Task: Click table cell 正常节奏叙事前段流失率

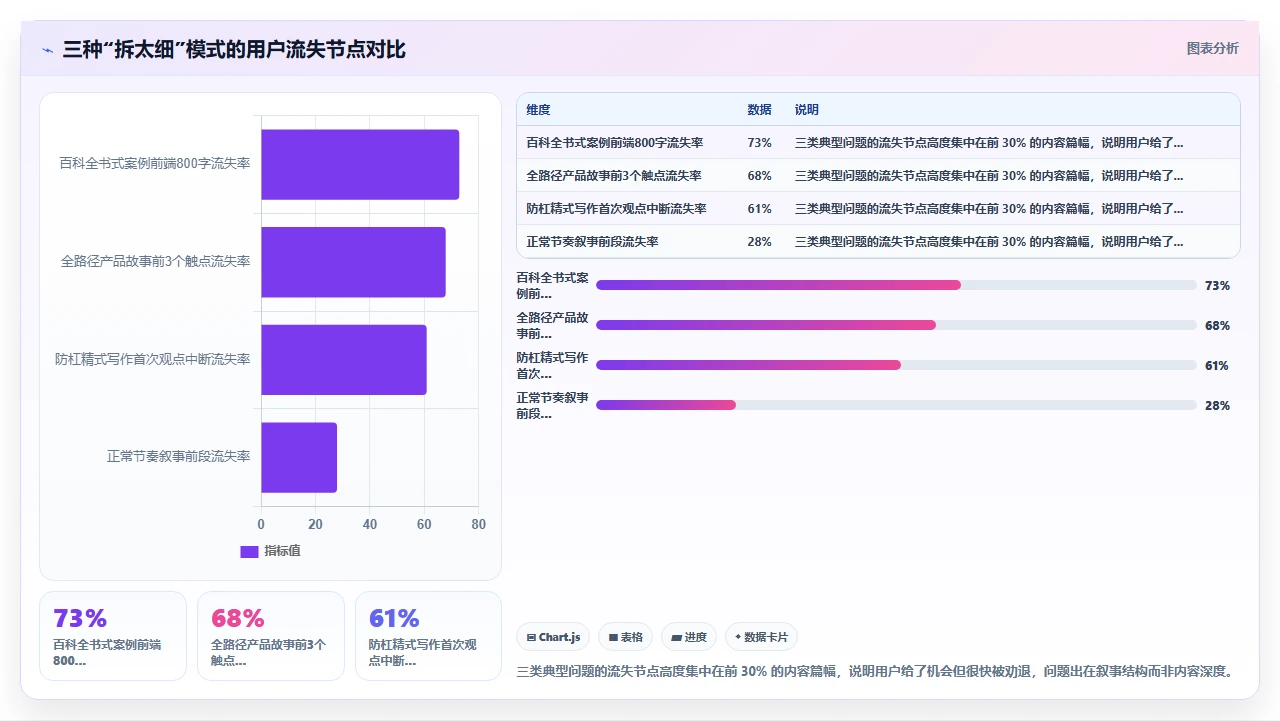Action: pos(593,242)
